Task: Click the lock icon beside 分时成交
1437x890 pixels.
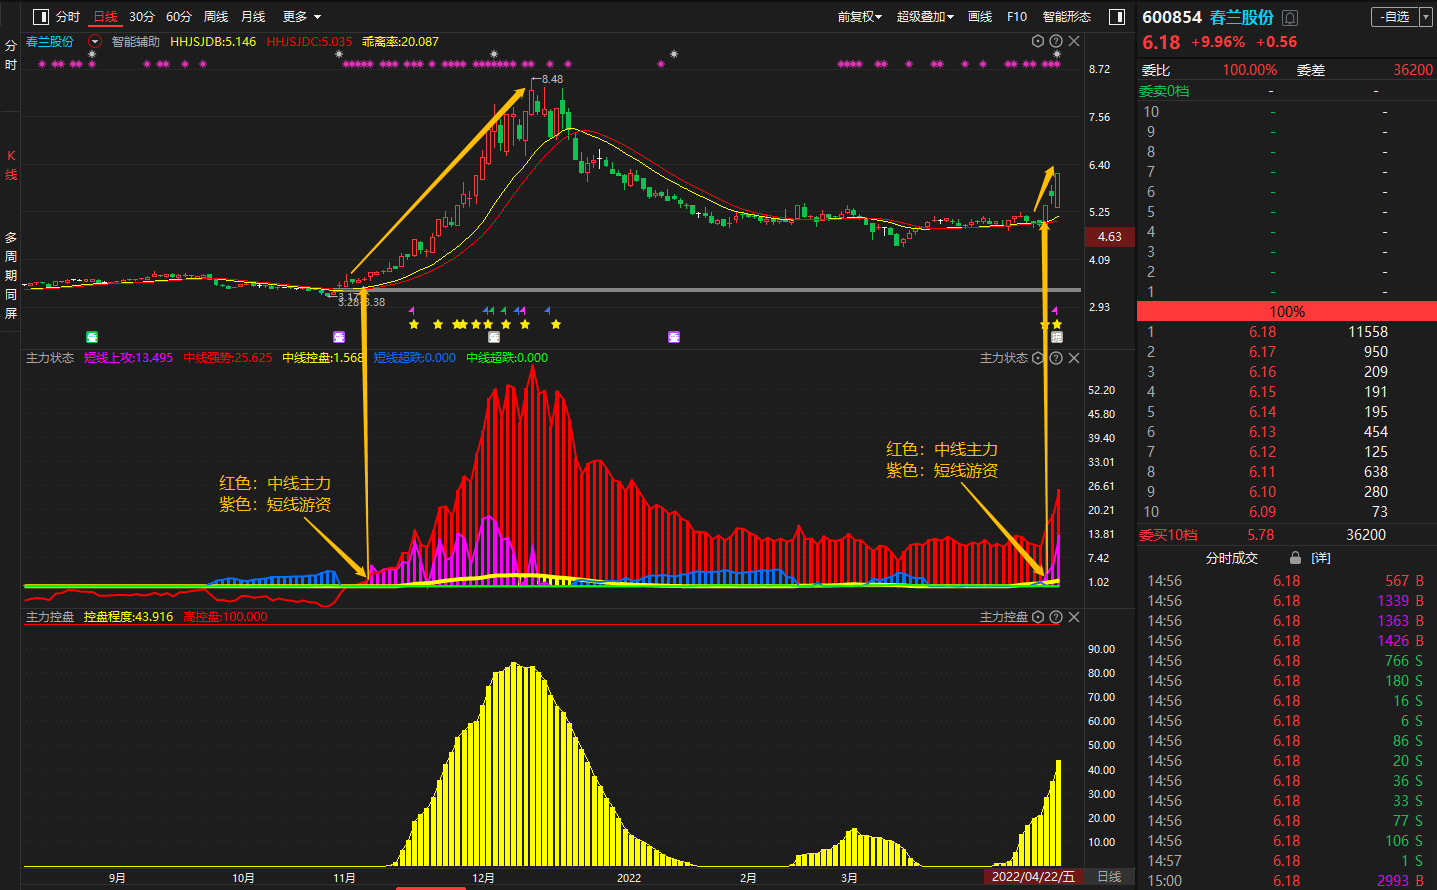Action: [1295, 558]
